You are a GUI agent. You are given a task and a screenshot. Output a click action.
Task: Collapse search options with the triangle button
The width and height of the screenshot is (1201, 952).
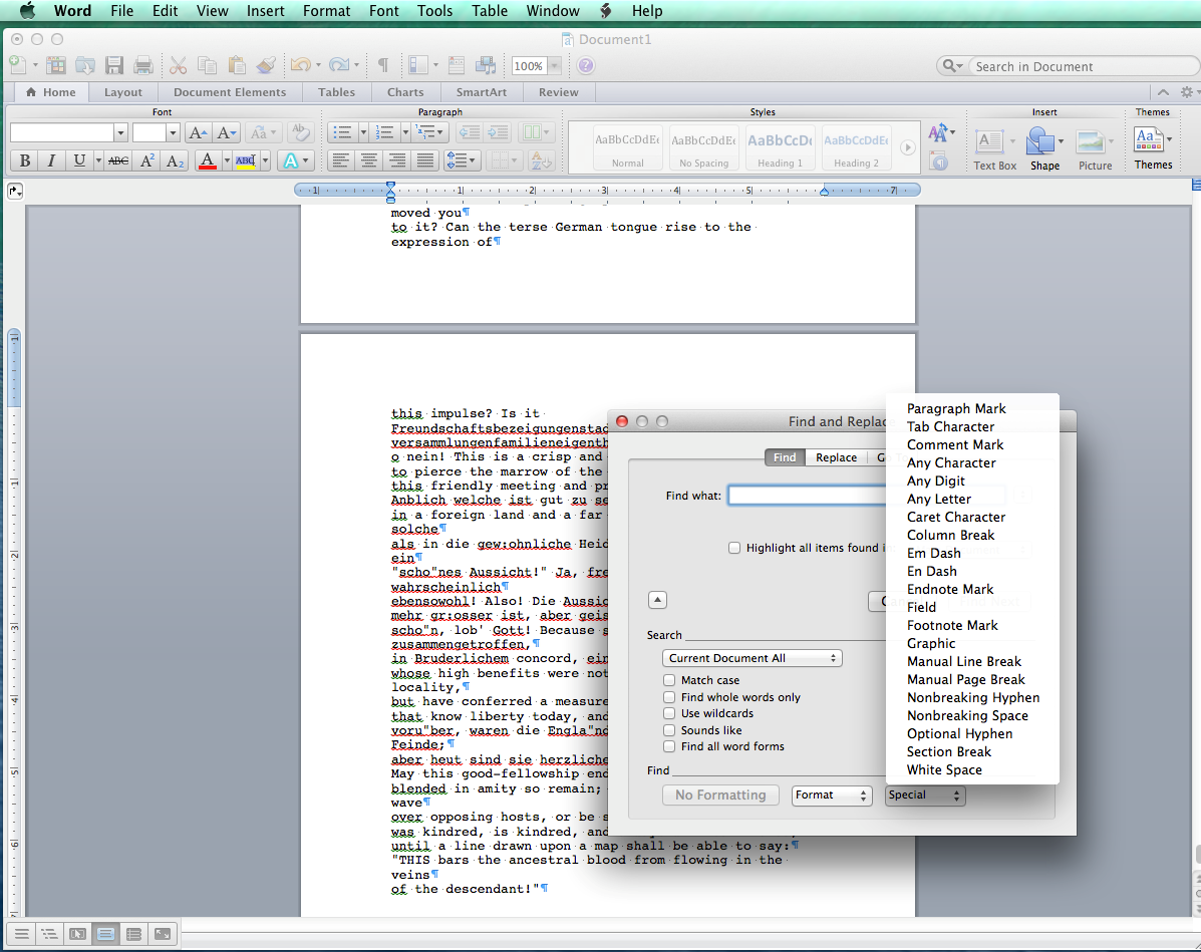click(x=658, y=600)
